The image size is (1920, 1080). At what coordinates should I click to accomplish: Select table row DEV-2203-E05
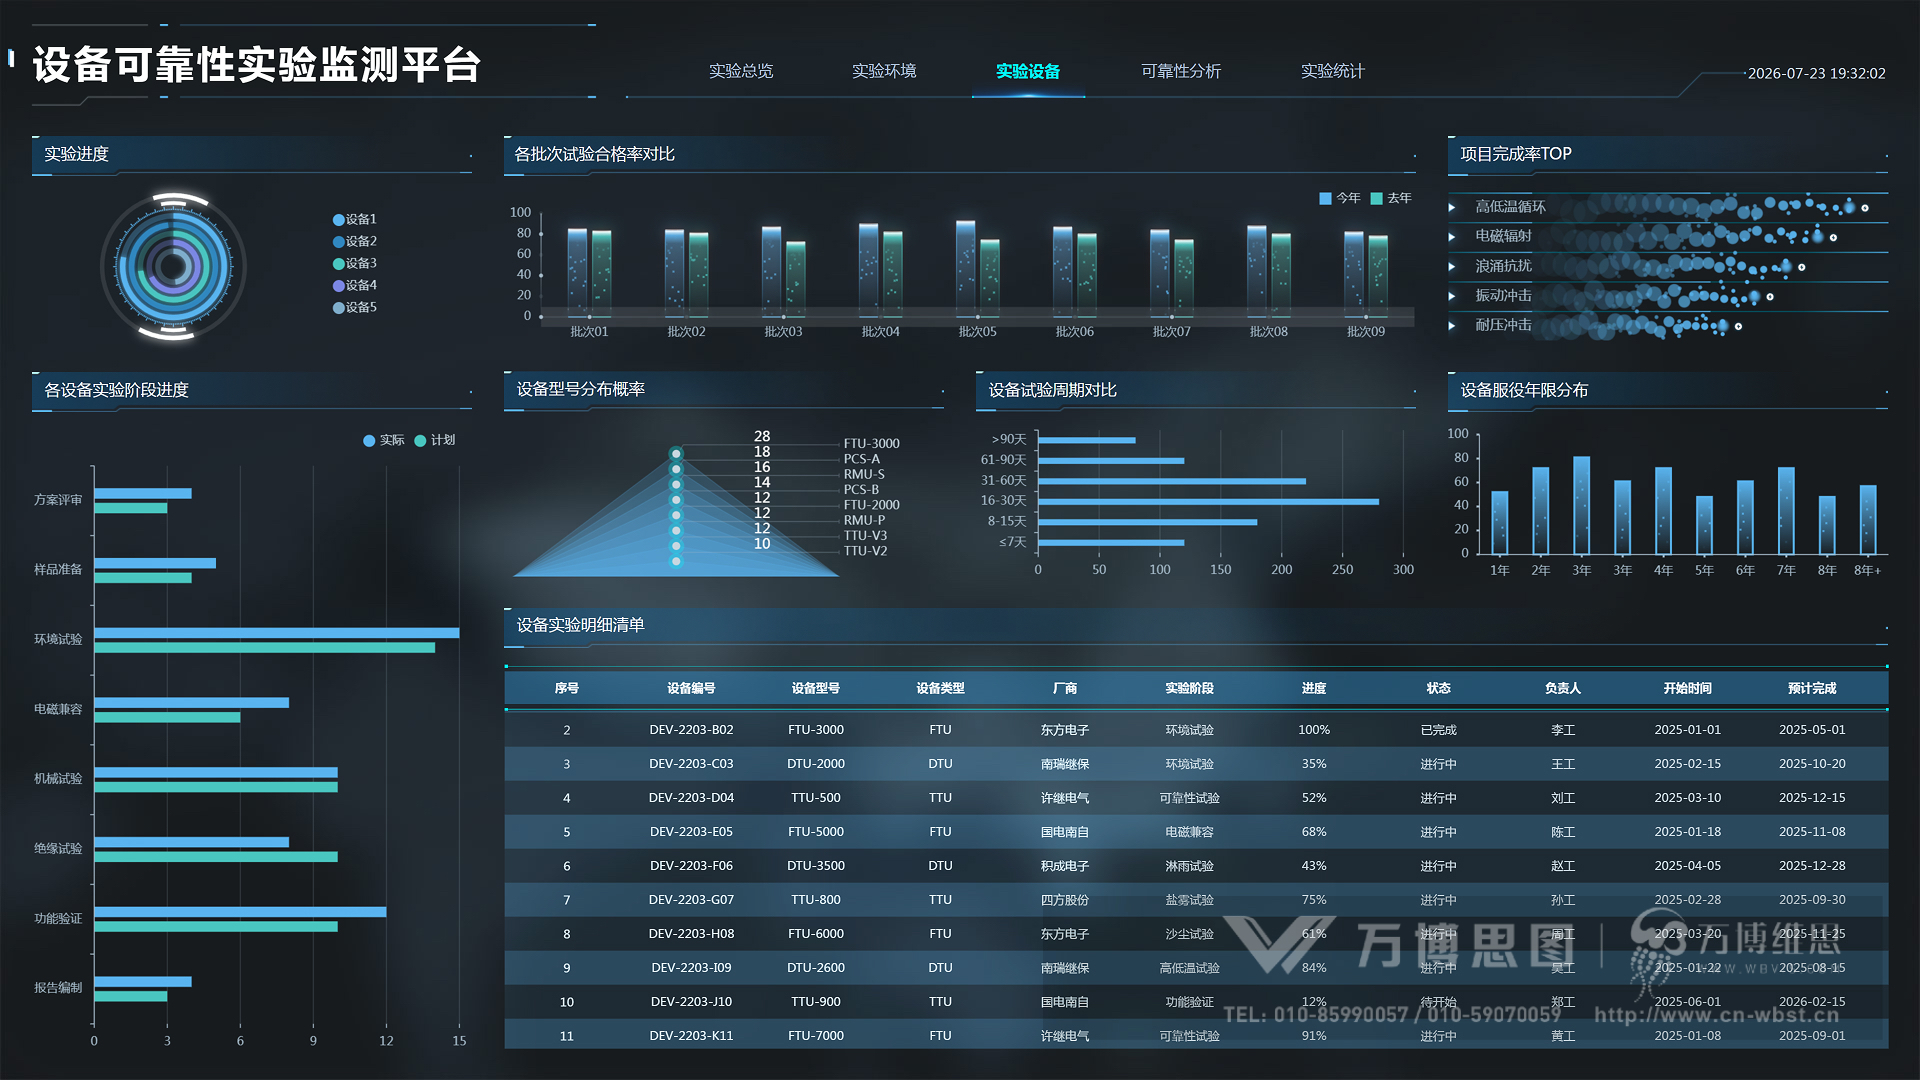1196,832
